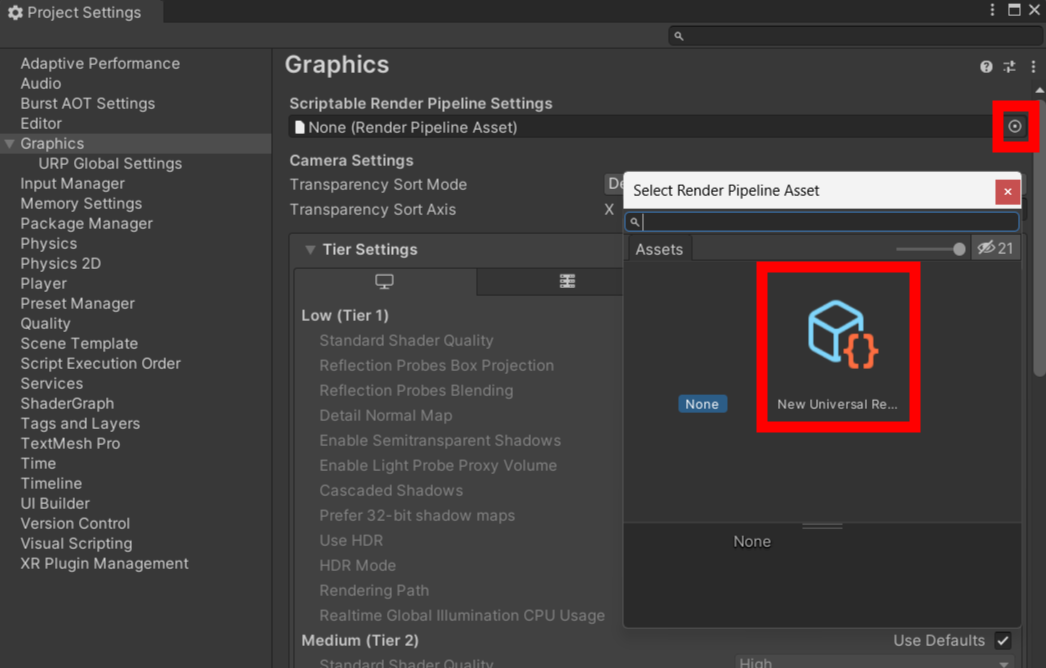Image resolution: width=1046 pixels, height=668 pixels.
Task: Open Project Settings window three-dot menu
Action: point(993,9)
